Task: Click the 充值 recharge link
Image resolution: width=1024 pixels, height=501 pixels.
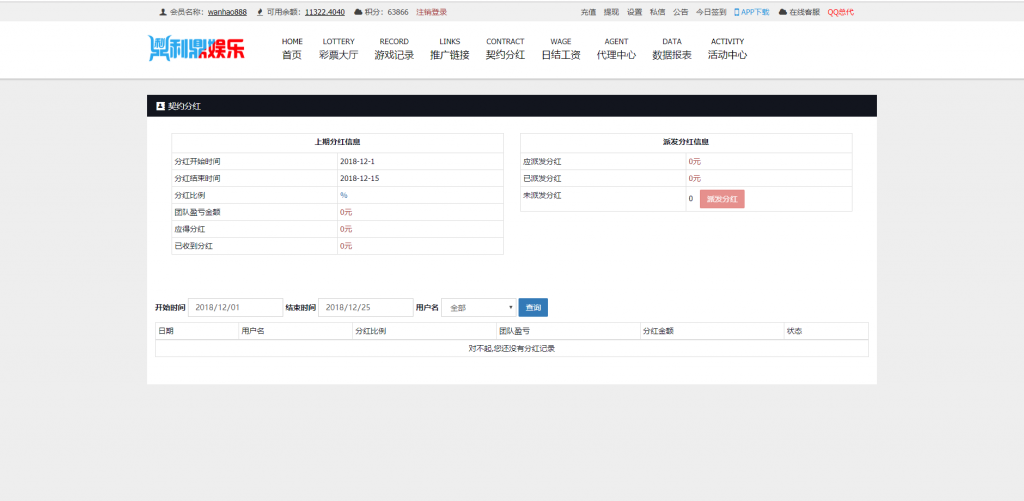Action: tap(588, 12)
